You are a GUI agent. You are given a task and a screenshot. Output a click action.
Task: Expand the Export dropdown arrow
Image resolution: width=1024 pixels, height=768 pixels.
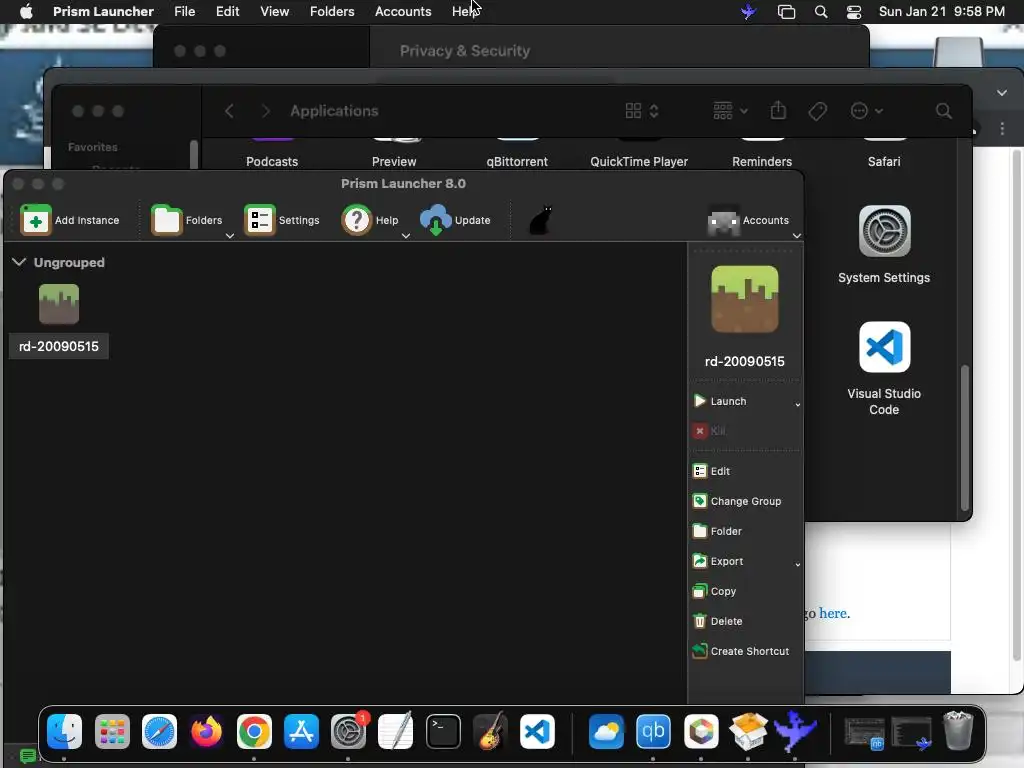pos(797,564)
